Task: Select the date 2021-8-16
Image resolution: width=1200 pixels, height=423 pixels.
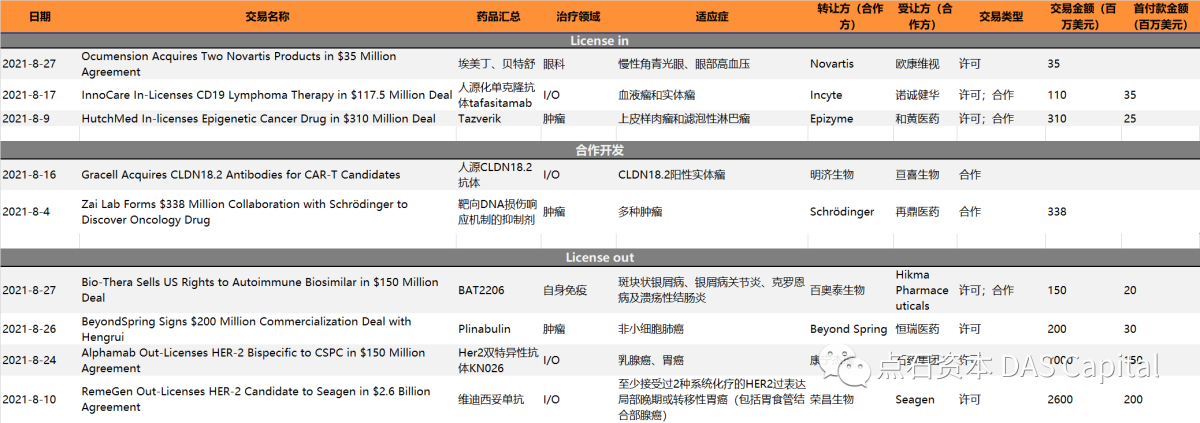Action: pyautogui.click(x=29, y=175)
